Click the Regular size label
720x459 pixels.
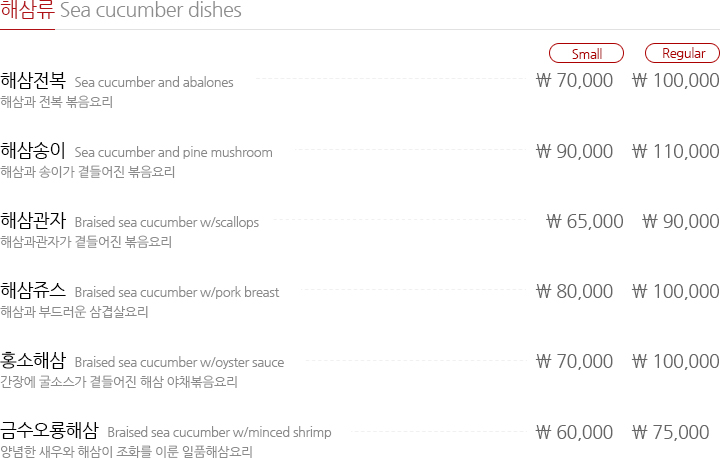pos(683,53)
